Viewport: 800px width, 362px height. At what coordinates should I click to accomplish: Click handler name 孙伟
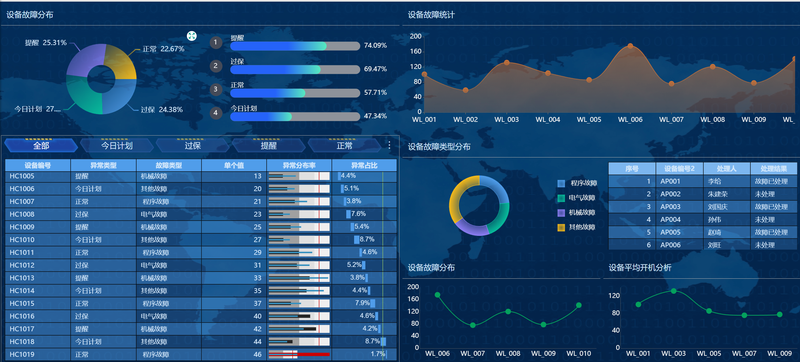coord(714,220)
